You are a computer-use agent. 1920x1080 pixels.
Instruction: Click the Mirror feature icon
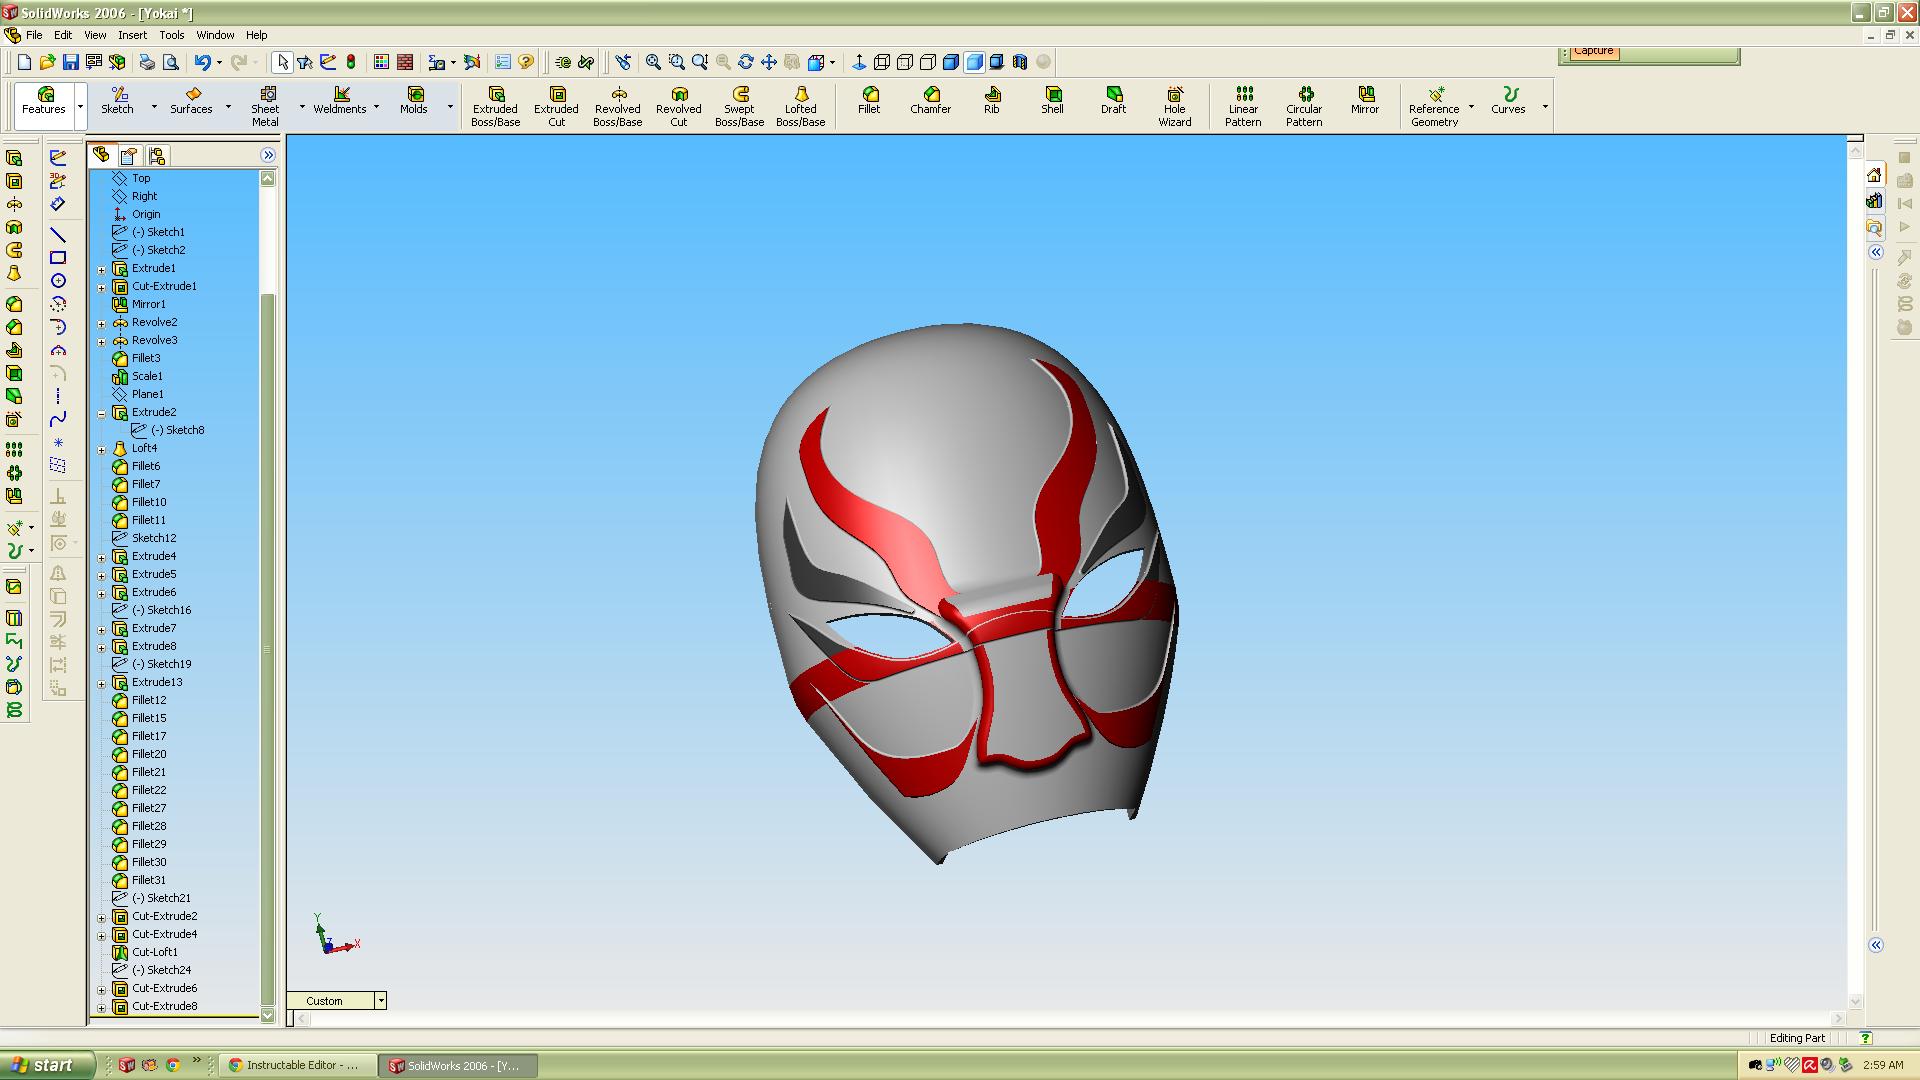click(1364, 100)
